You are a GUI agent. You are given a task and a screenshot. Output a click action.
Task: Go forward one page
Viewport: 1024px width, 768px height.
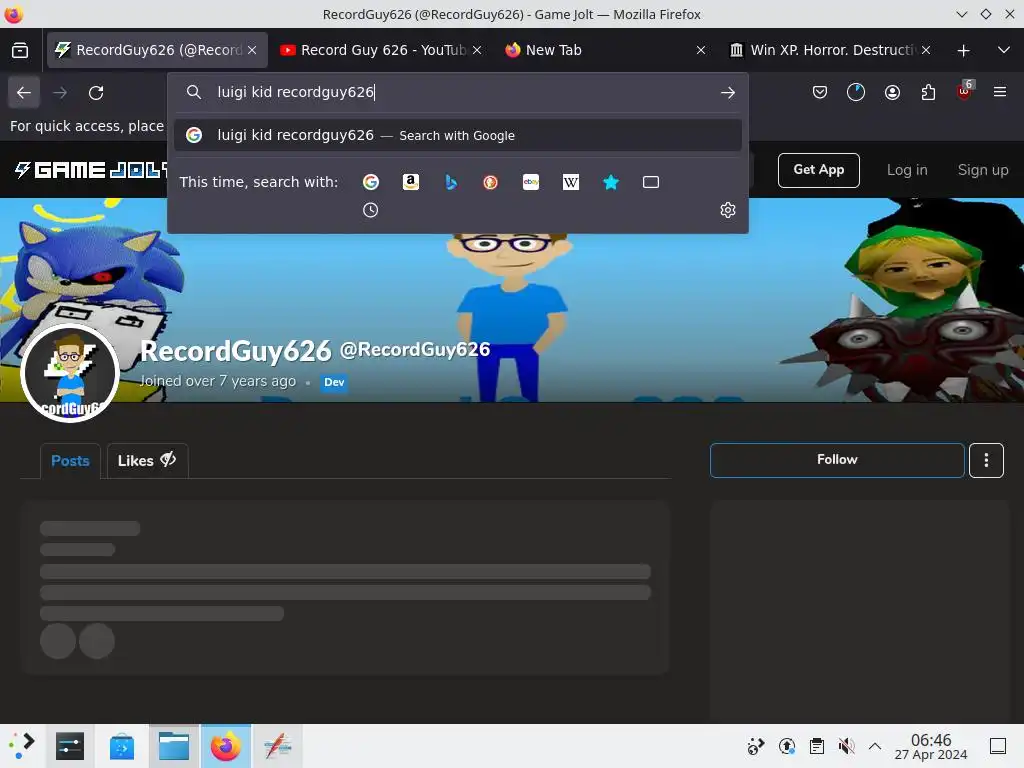point(60,93)
